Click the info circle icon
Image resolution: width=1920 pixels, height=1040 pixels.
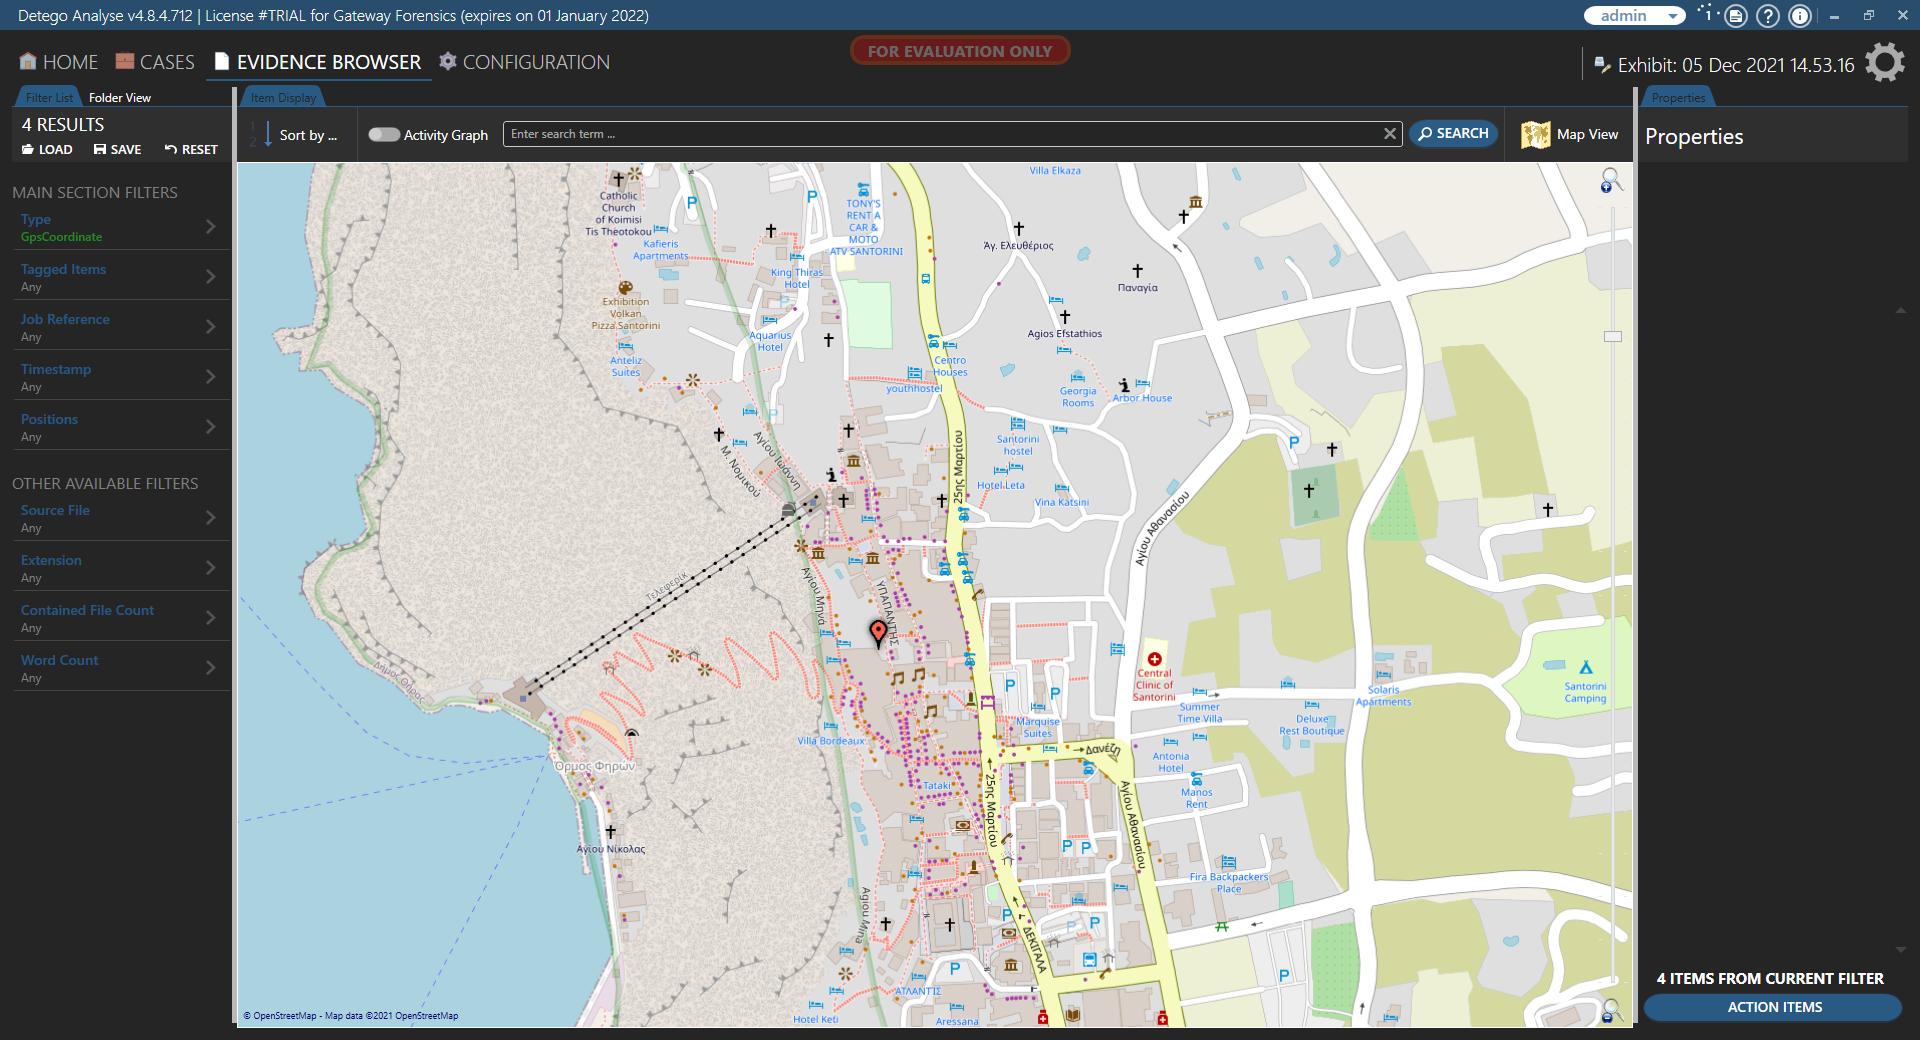coord(1800,16)
